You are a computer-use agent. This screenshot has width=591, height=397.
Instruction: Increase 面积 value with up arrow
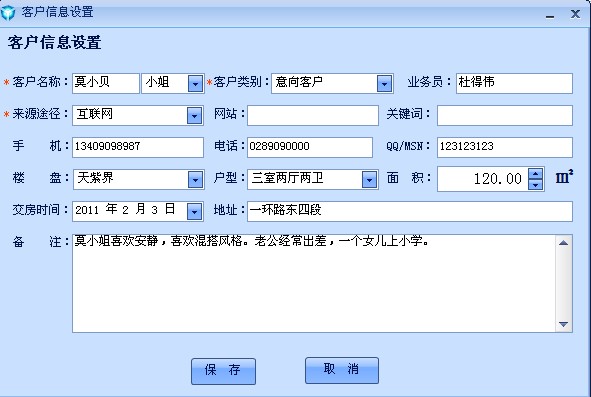[x=535, y=174]
